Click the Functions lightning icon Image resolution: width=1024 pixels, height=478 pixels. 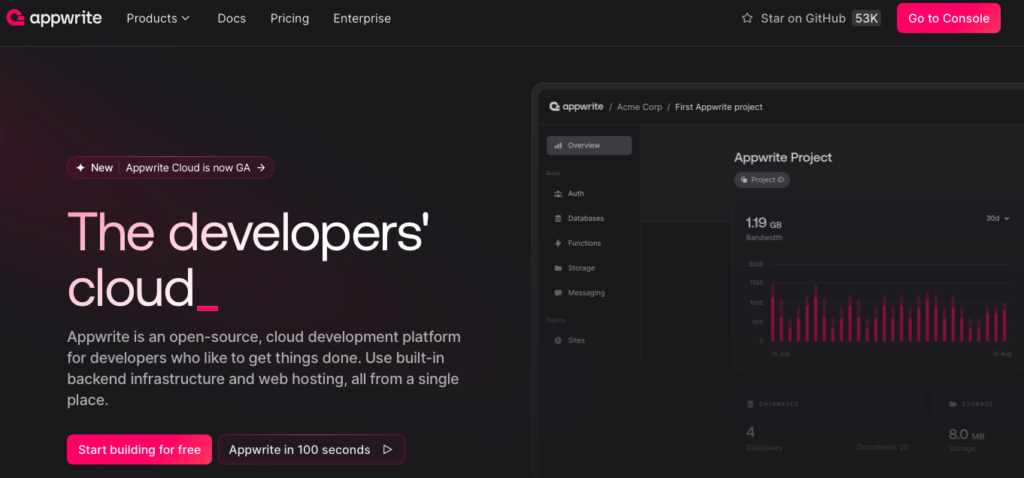[x=558, y=243]
